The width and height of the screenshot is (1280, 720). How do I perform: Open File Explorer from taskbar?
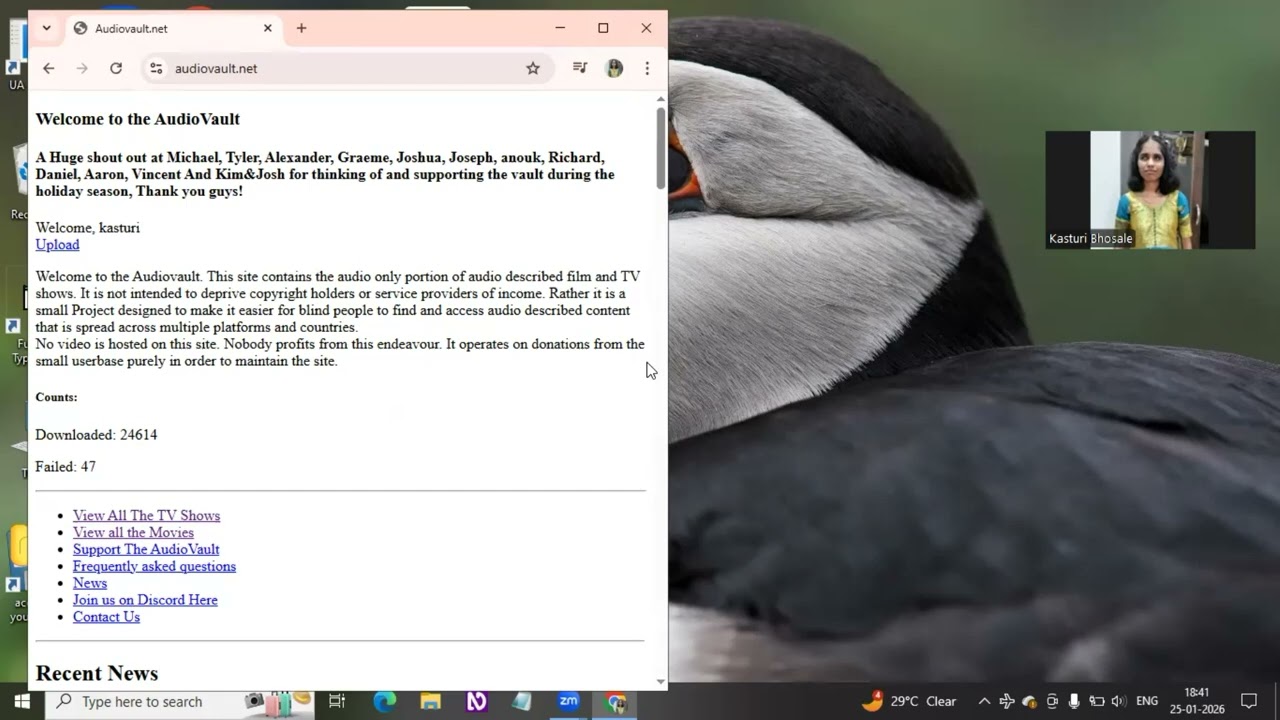point(431,701)
